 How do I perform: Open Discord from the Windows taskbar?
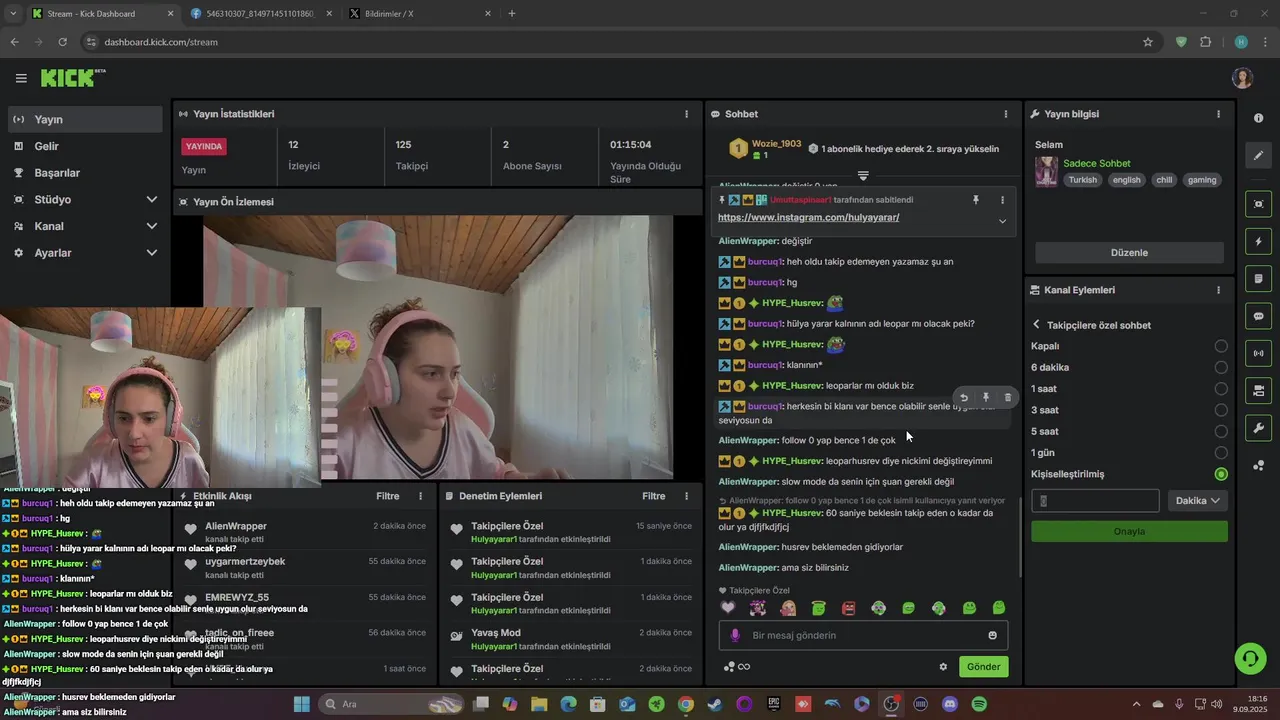(x=950, y=704)
